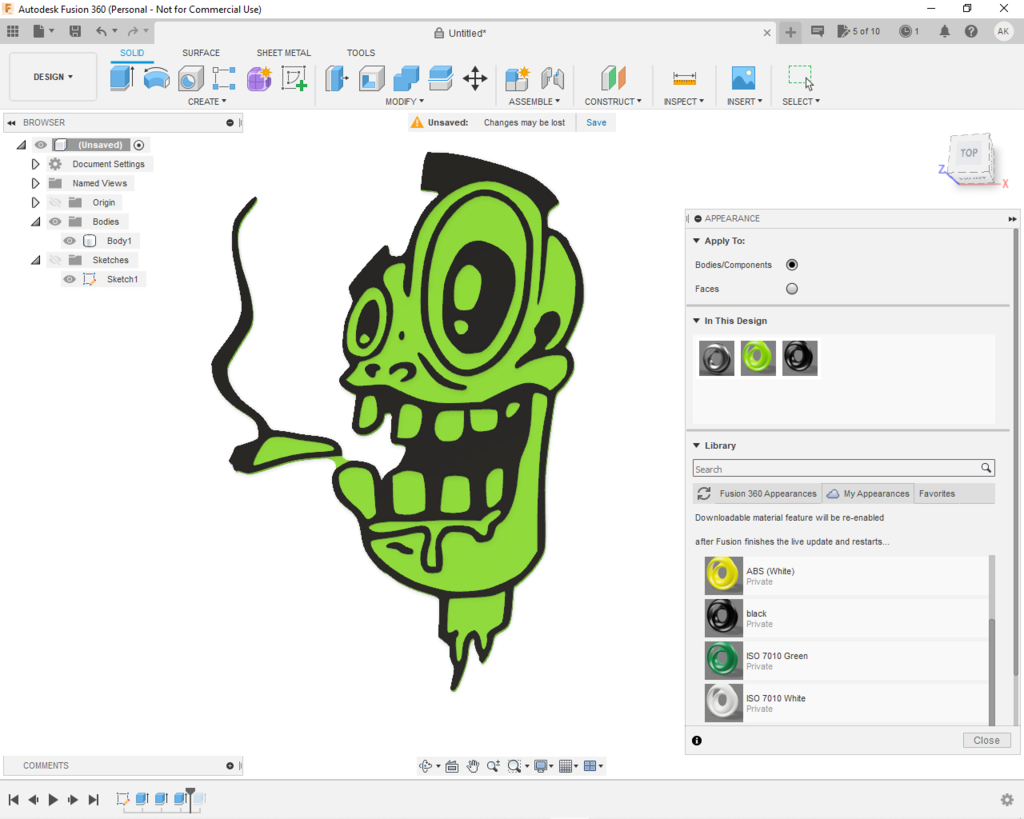The width and height of the screenshot is (1024, 819).
Task: Activate the Move/Copy tool
Action: 475,78
